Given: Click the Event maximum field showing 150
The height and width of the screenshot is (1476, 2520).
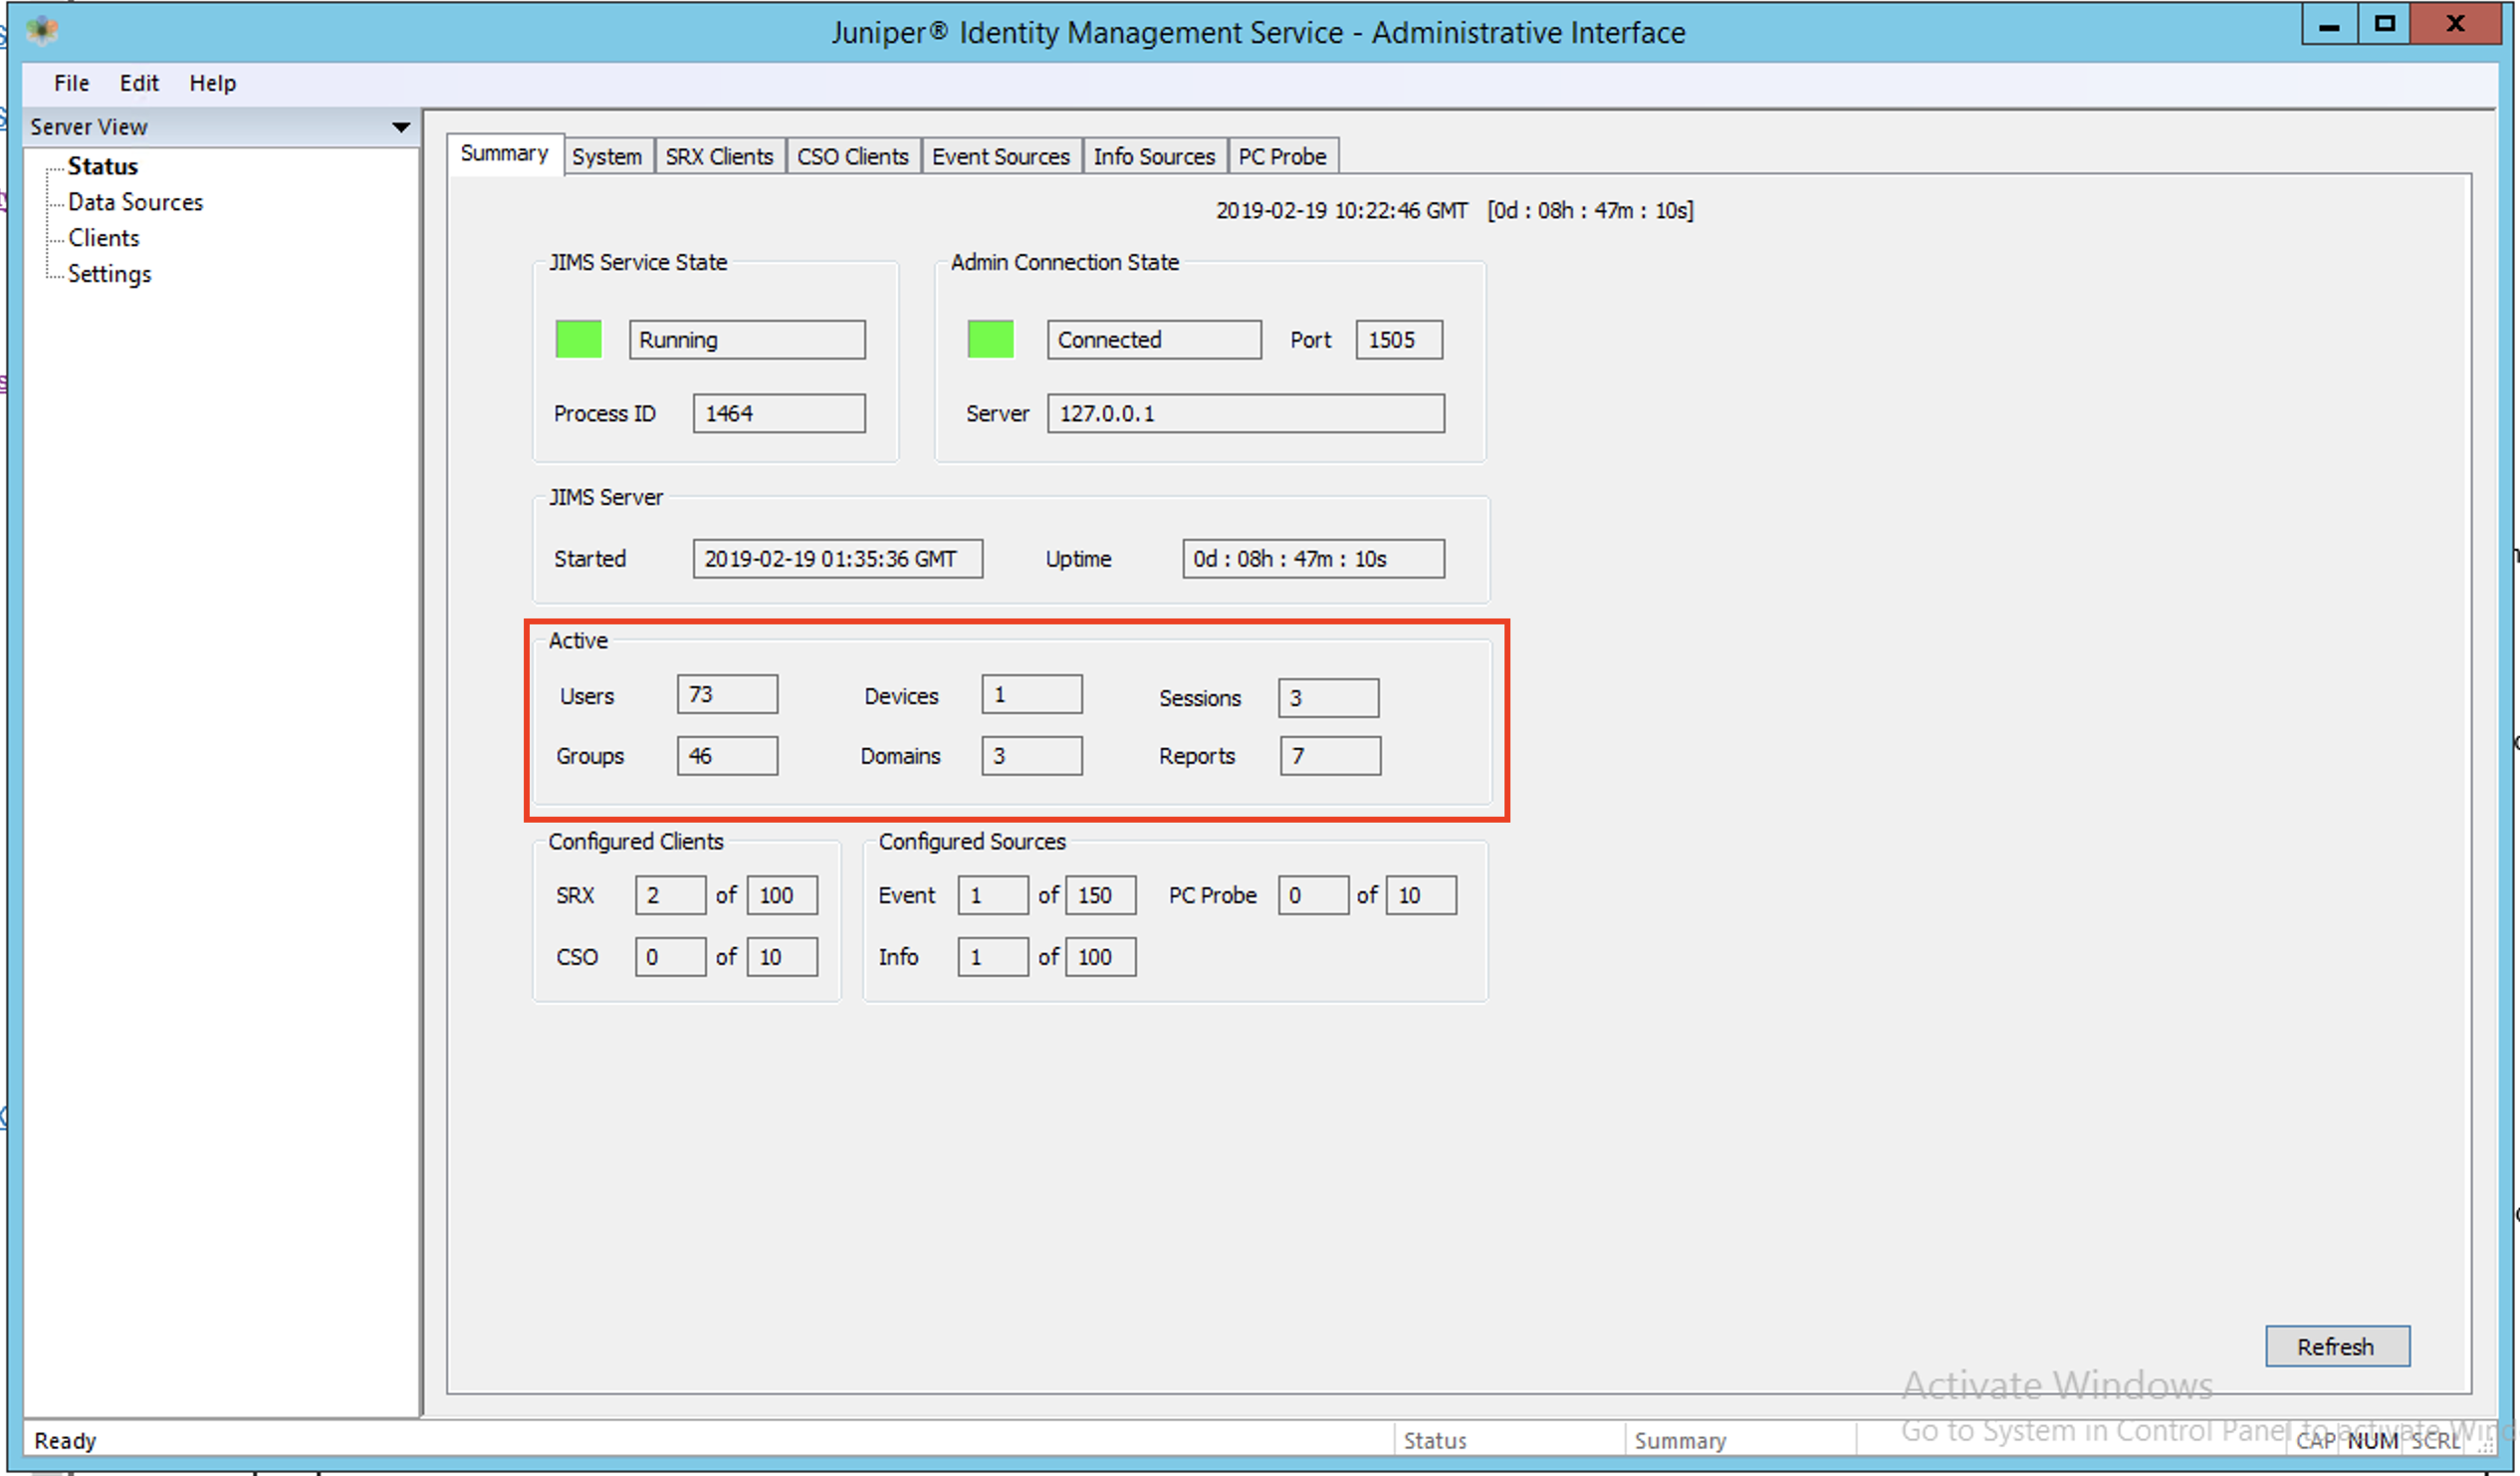Looking at the screenshot, I should [1101, 895].
